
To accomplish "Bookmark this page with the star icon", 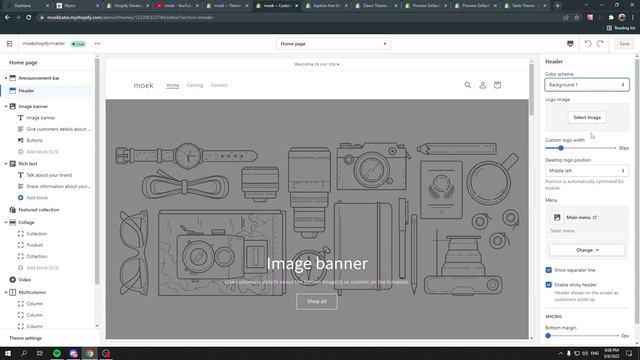I will pyautogui.click(x=577, y=18).
